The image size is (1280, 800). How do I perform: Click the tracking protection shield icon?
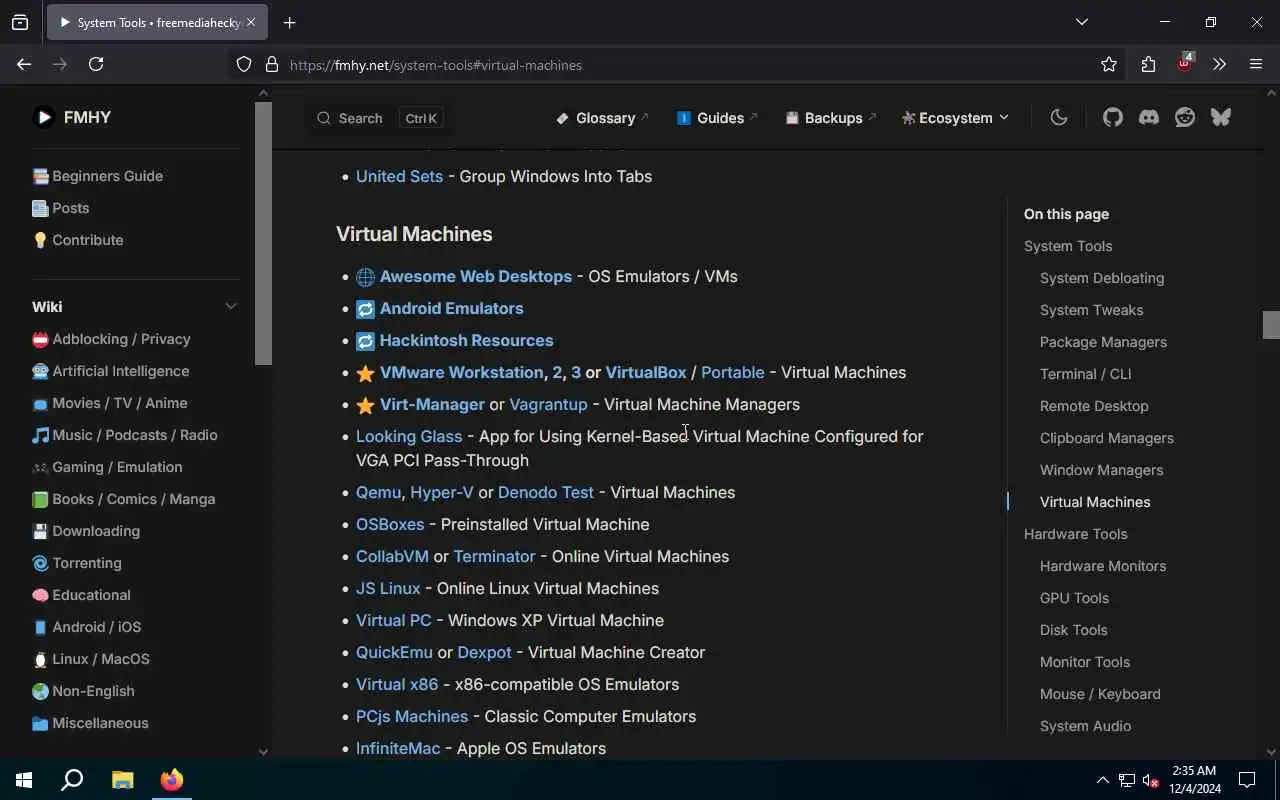point(244,65)
